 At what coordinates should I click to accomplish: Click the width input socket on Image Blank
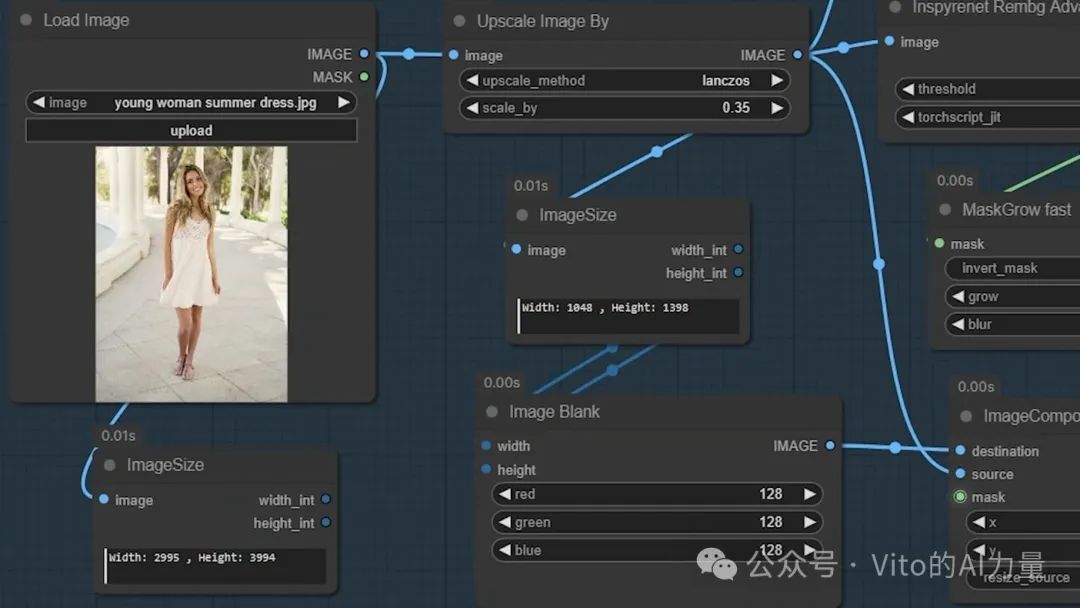pos(486,445)
